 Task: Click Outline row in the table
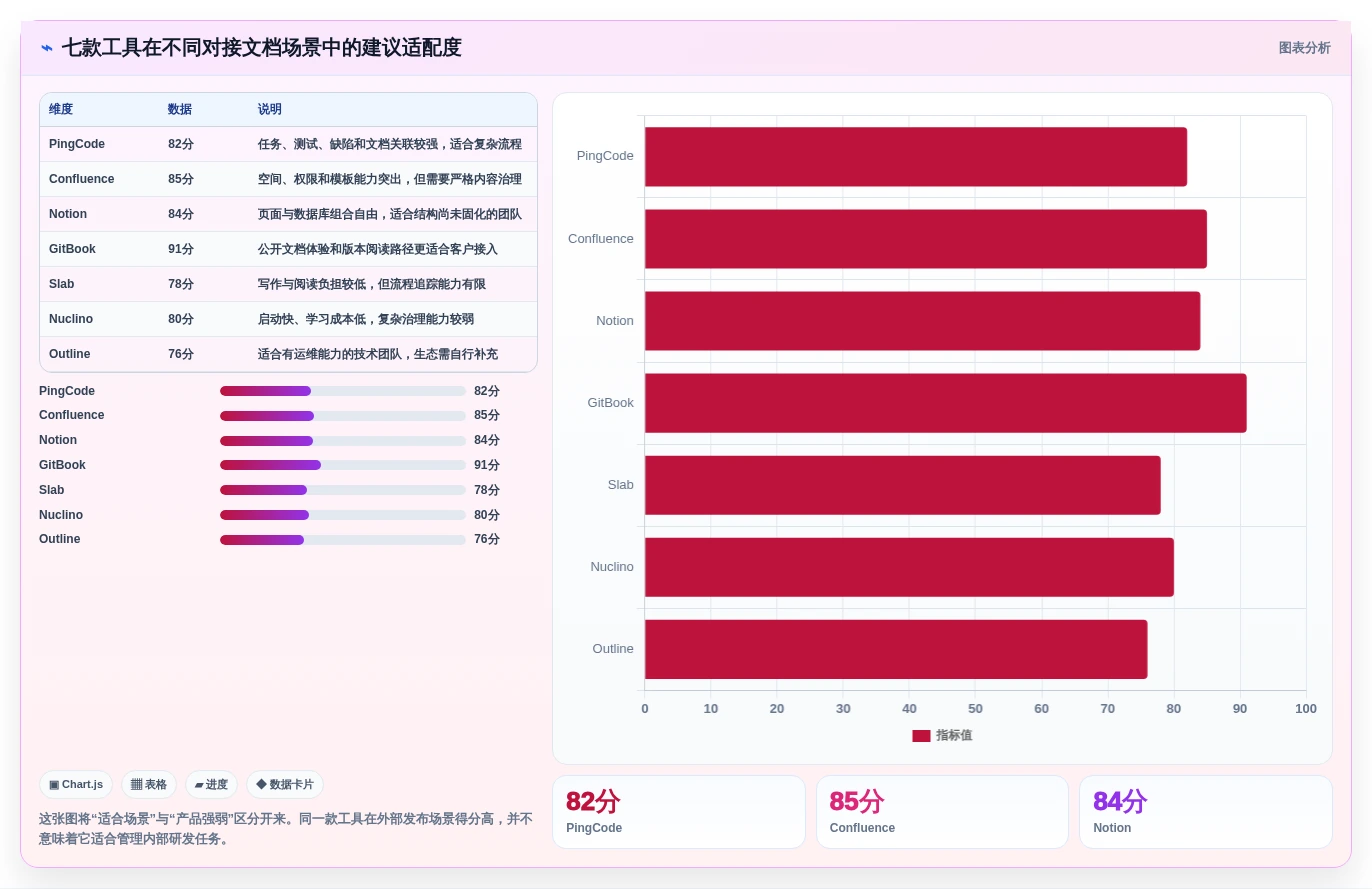[288, 354]
